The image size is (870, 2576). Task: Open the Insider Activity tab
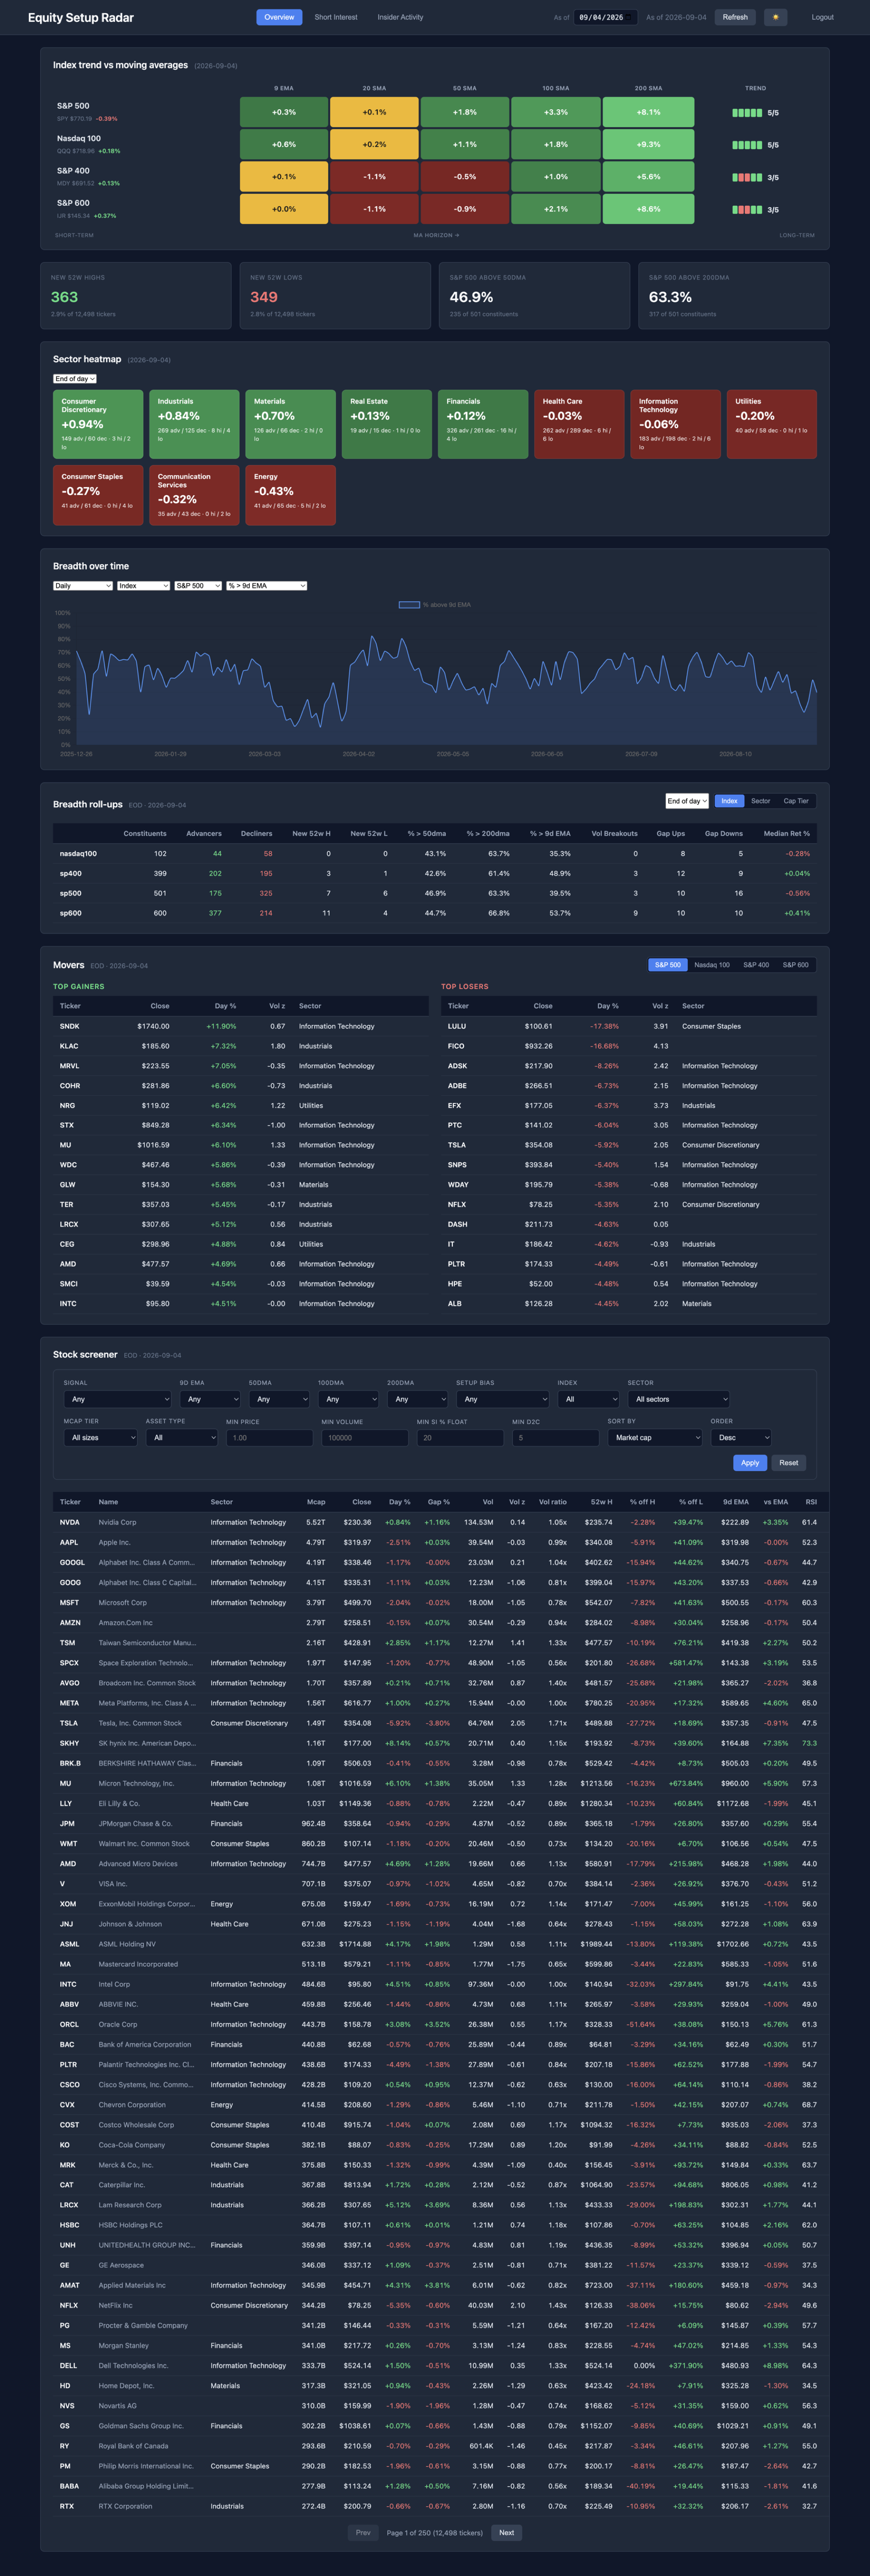pyautogui.click(x=400, y=17)
